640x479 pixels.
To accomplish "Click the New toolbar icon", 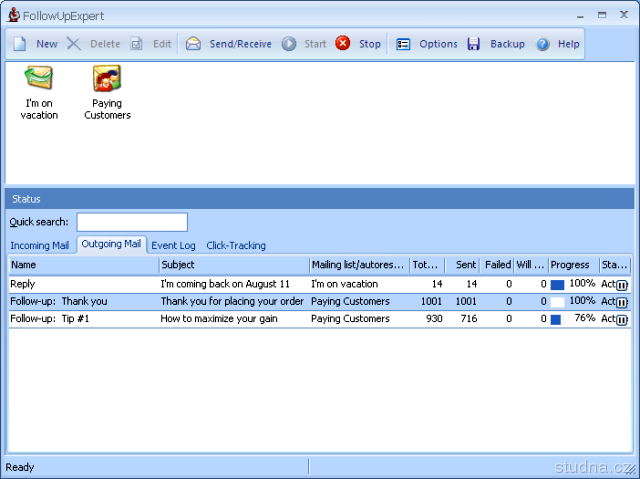I will pos(21,44).
